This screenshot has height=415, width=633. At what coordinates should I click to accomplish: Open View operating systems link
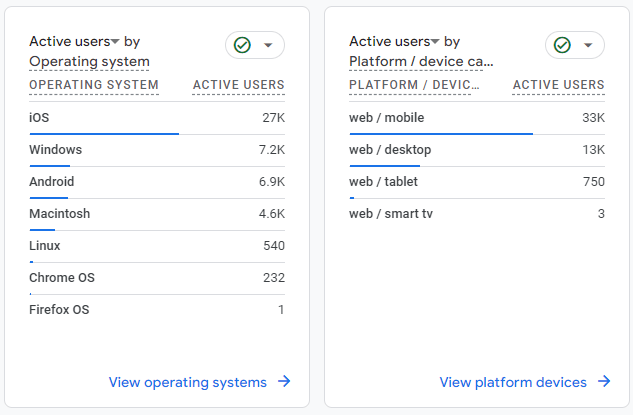coord(188,382)
